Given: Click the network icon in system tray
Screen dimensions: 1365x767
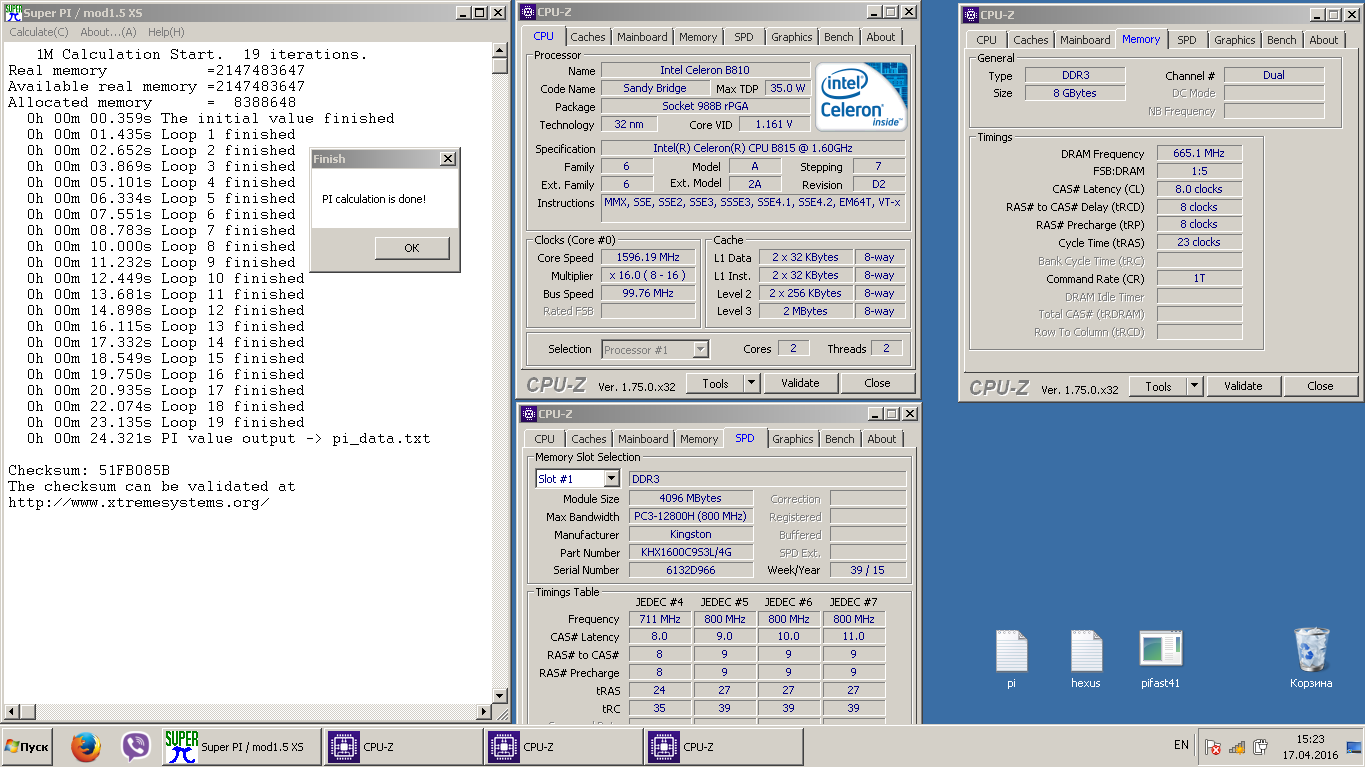Looking at the screenshot, I should (x=1237, y=747).
